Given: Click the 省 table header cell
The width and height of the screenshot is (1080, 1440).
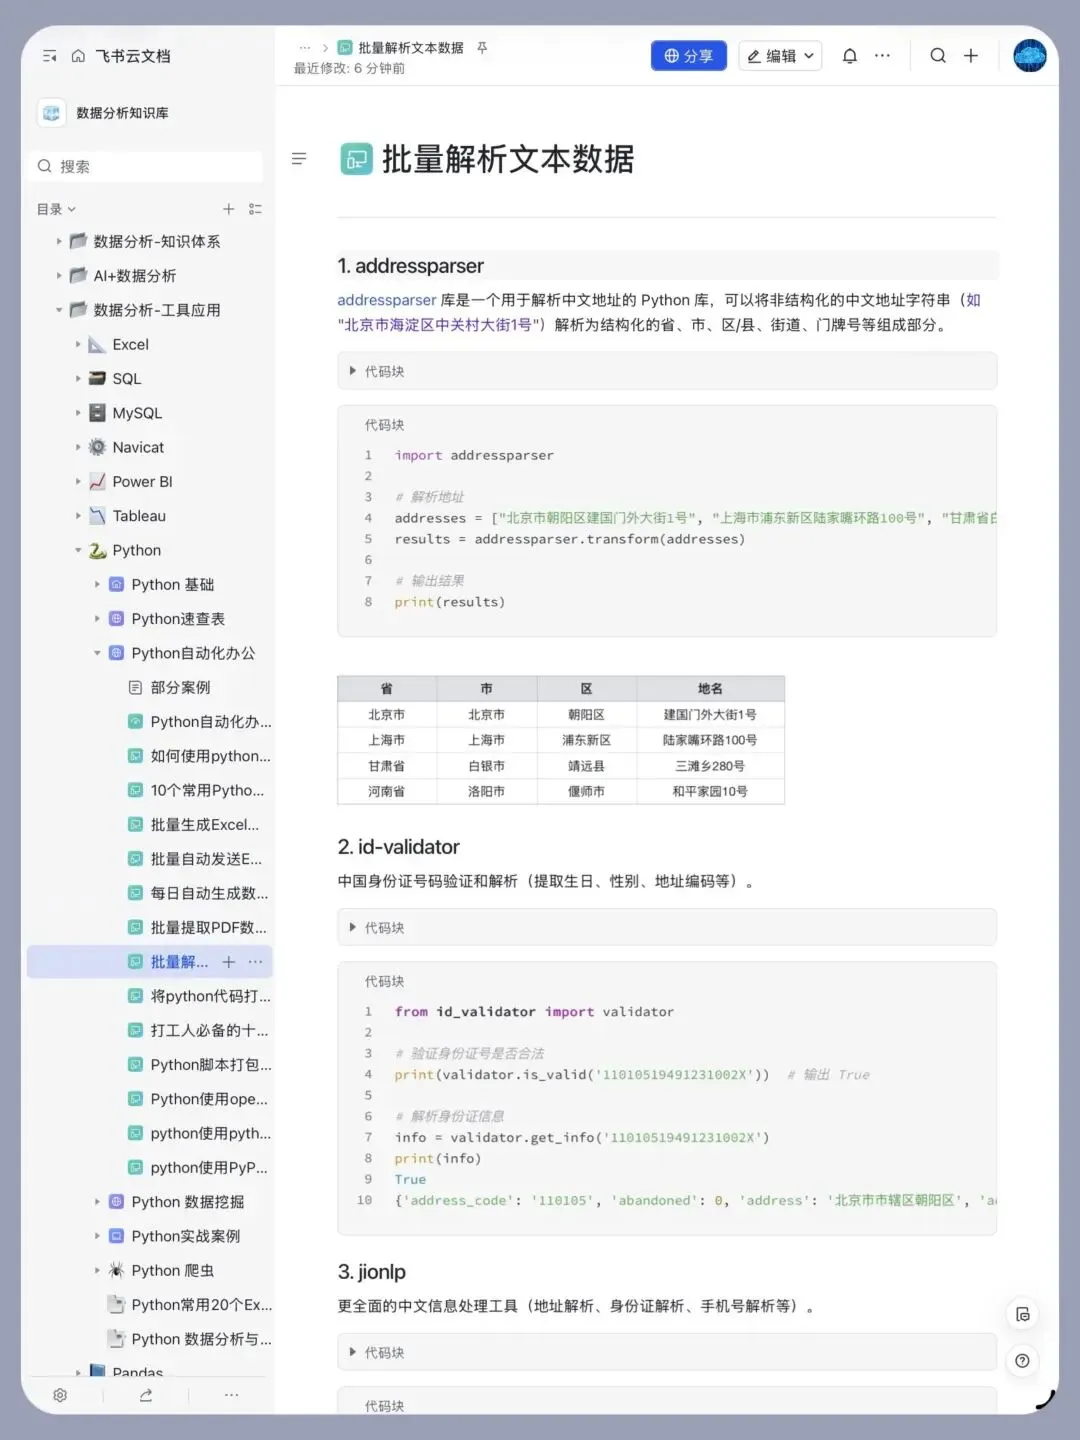Looking at the screenshot, I should tap(387, 689).
